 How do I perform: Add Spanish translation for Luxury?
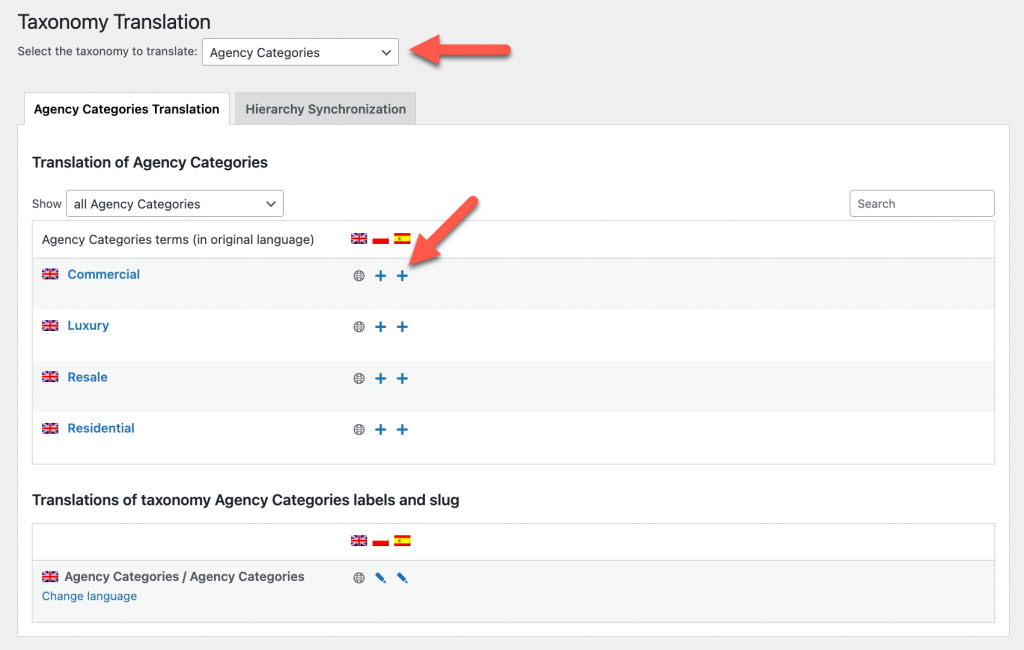(x=402, y=327)
